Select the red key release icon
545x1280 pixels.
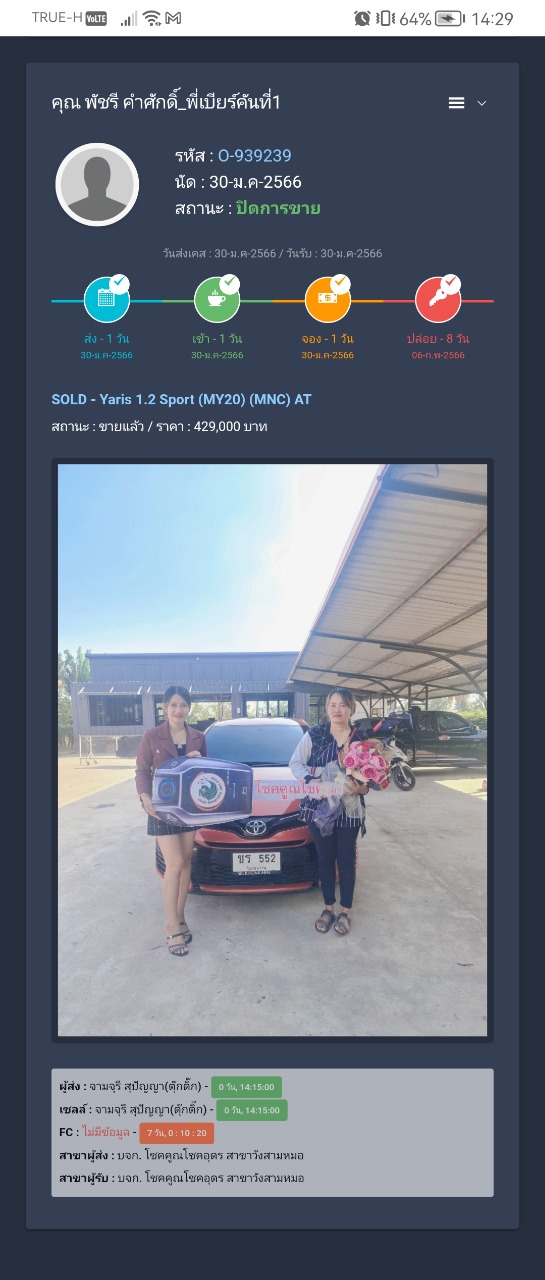coord(438,299)
